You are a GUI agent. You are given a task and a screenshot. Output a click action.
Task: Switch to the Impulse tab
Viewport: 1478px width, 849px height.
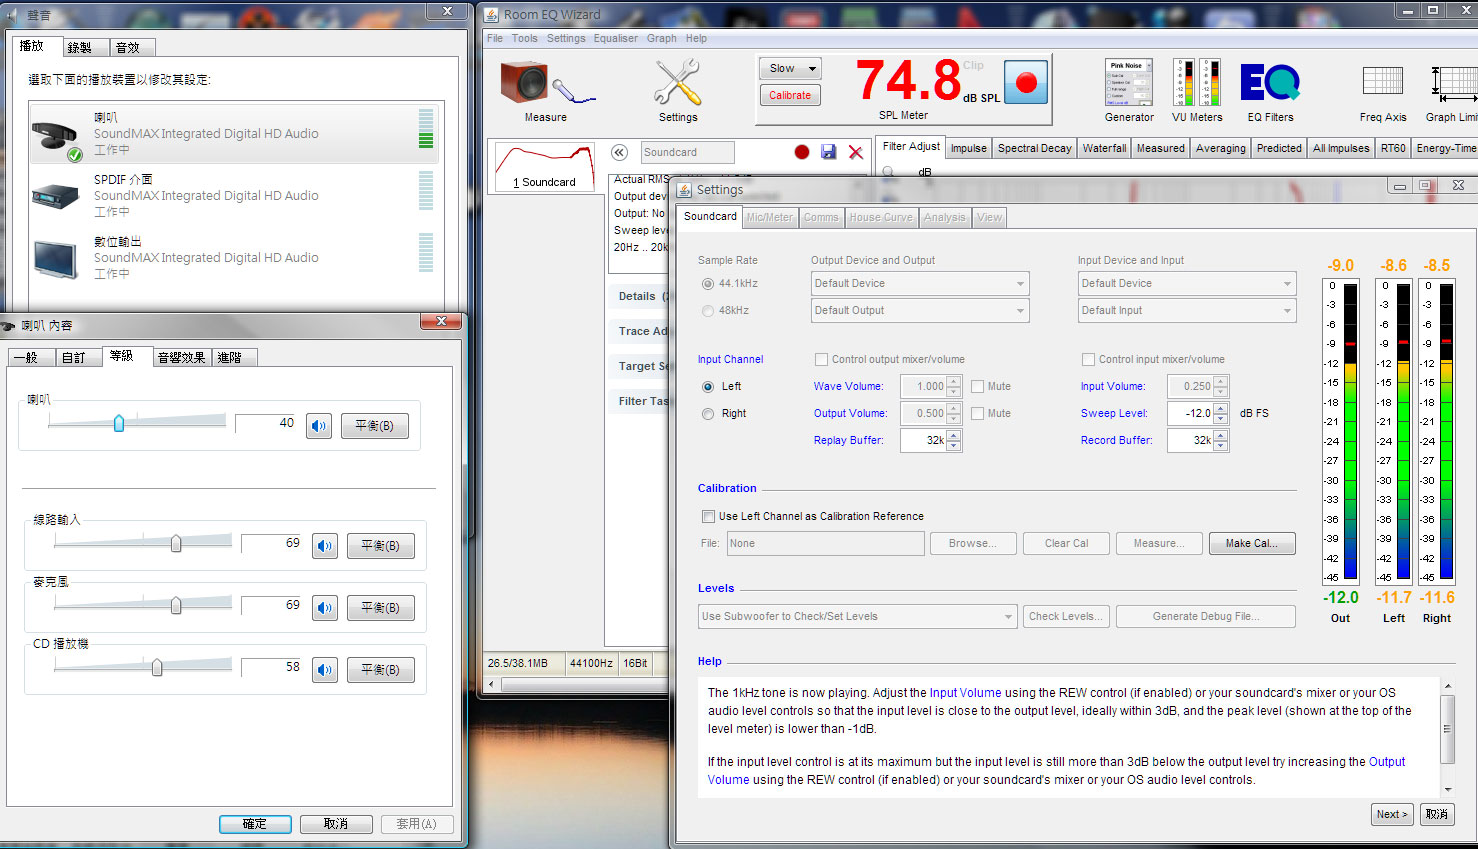pyautogui.click(x=968, y=148)
